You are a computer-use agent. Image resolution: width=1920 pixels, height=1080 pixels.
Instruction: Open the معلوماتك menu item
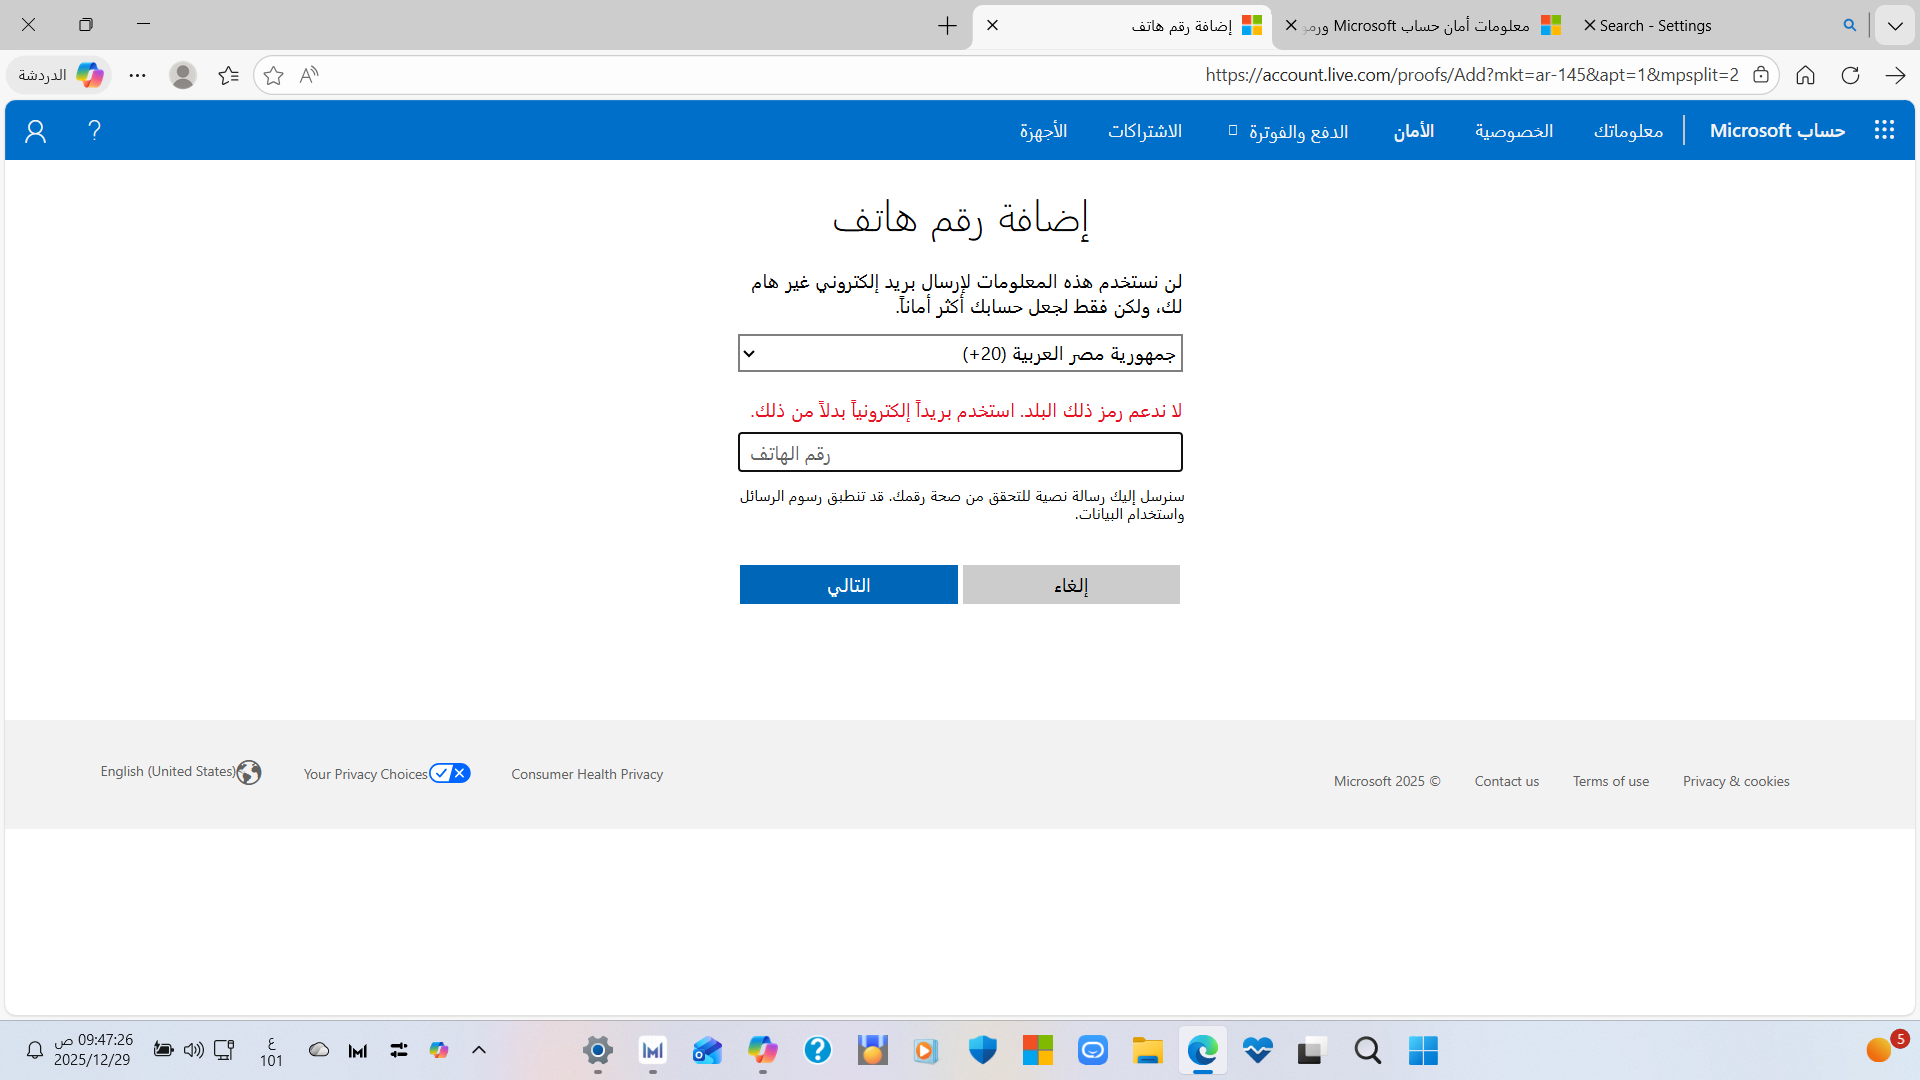pyautogui.click(x=1628, y=131)
